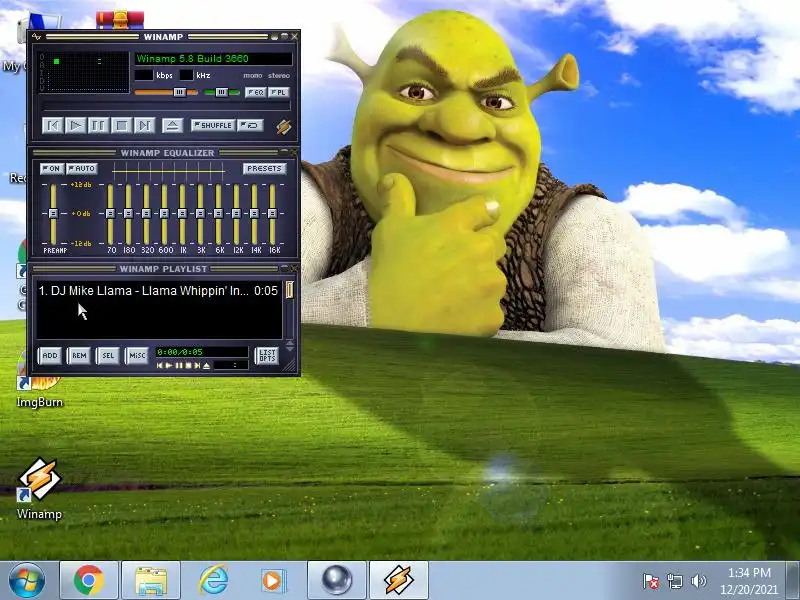Select playlist entry DJ Mike Llama
The height and width of the screenshot is (600, 800).
(x=158, y=291)
